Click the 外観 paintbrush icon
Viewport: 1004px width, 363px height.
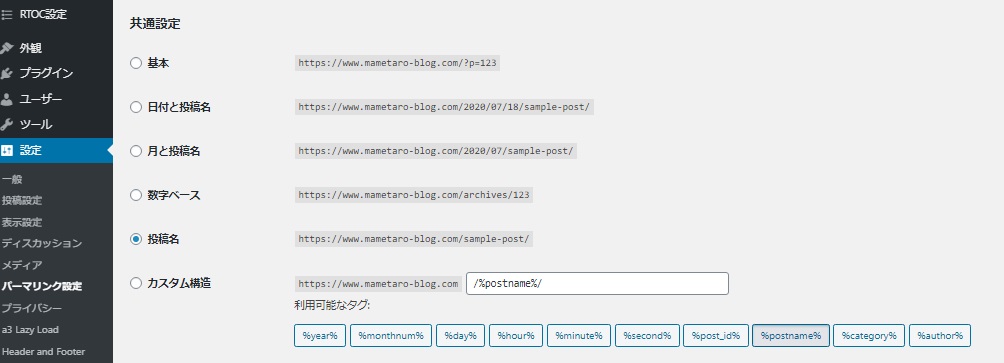(x=6, y=48)
